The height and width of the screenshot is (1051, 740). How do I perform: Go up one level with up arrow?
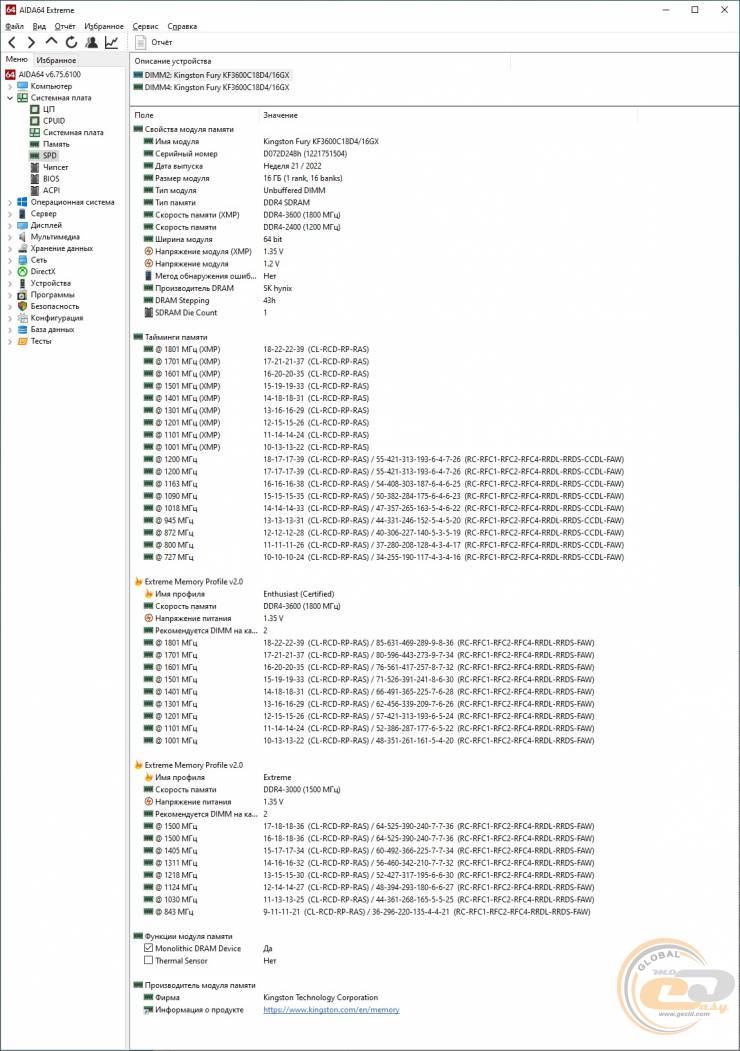[x=51, y=42]
